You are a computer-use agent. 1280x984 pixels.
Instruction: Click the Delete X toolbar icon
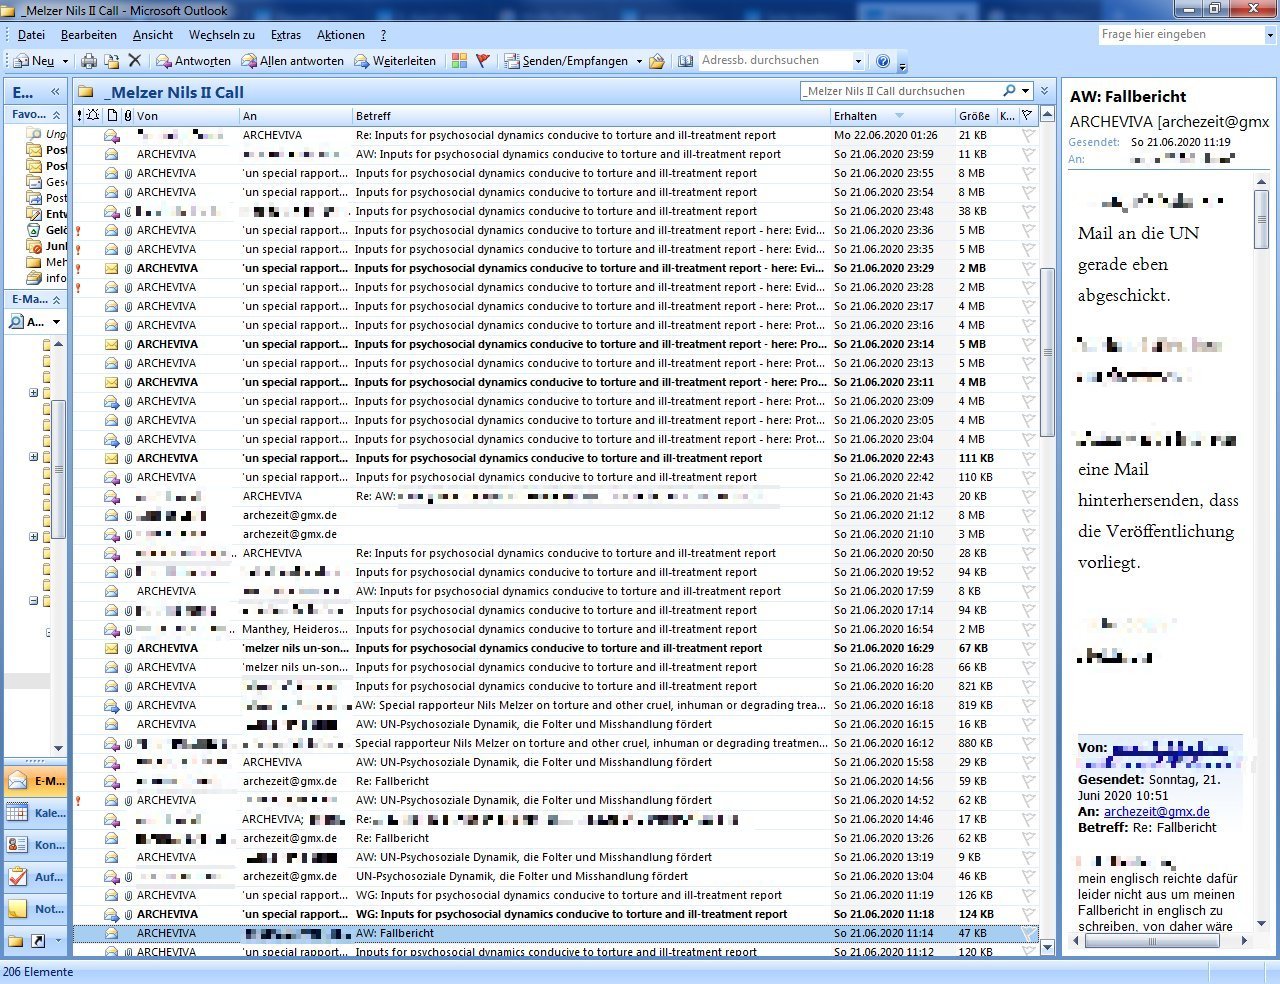click(x=135, y=61)
